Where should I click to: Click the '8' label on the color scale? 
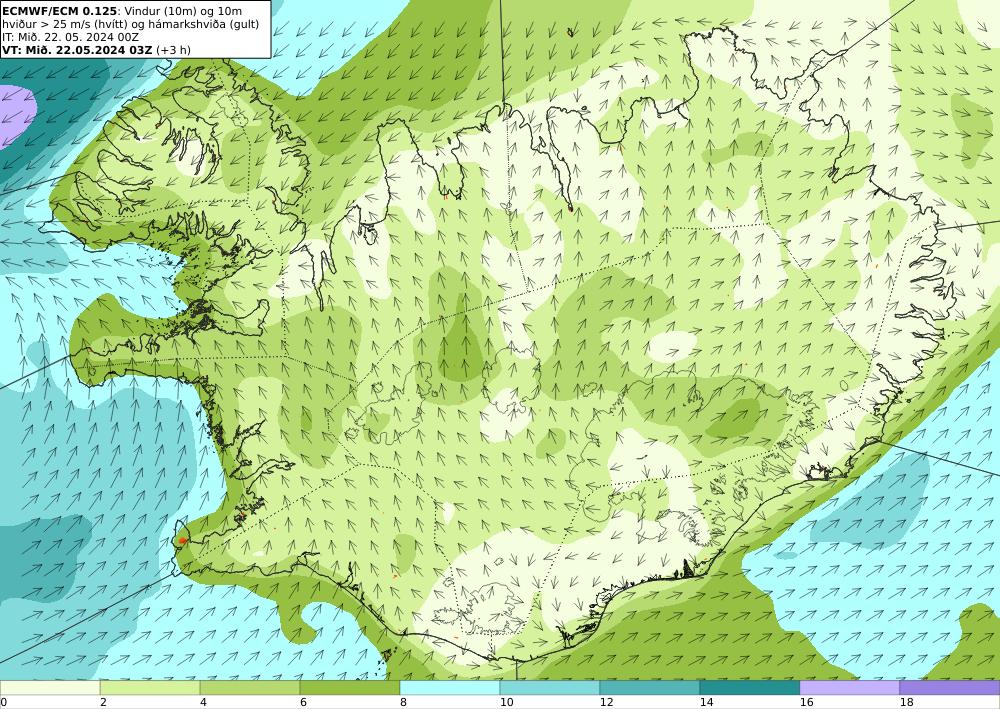403,702
